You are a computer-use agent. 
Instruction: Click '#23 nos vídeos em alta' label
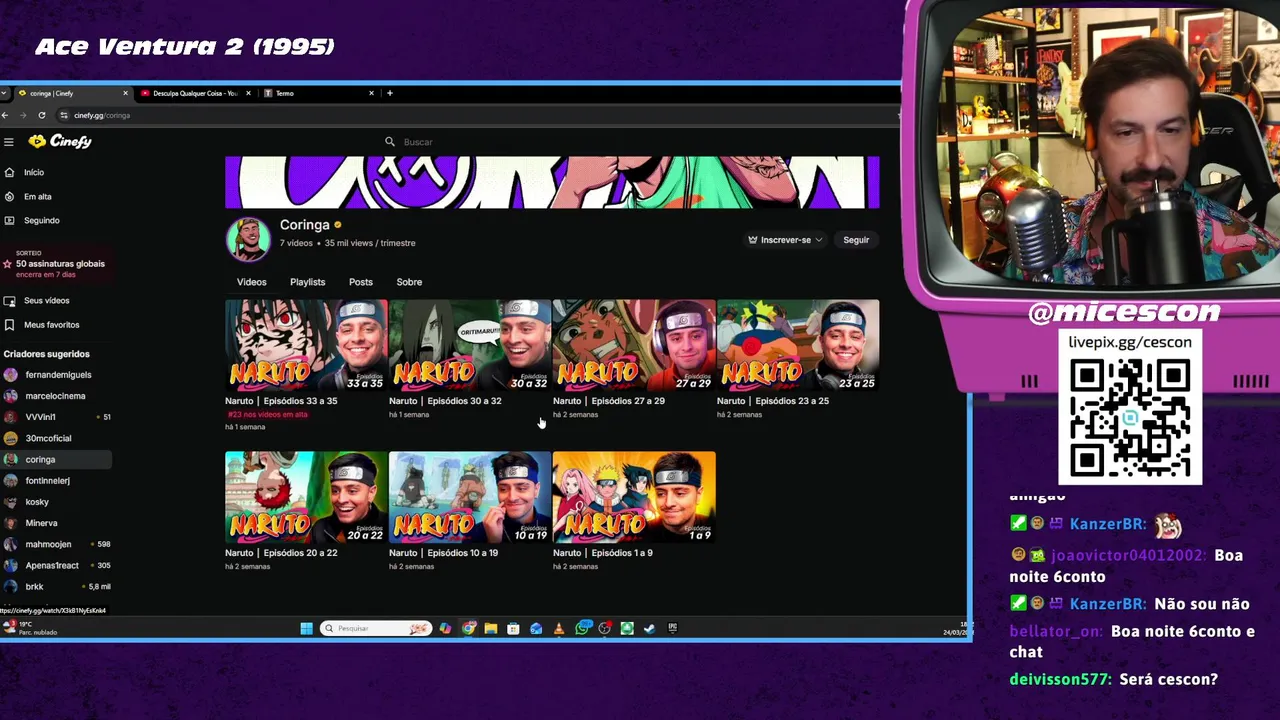pyautogui.click(x=268, y=414)
